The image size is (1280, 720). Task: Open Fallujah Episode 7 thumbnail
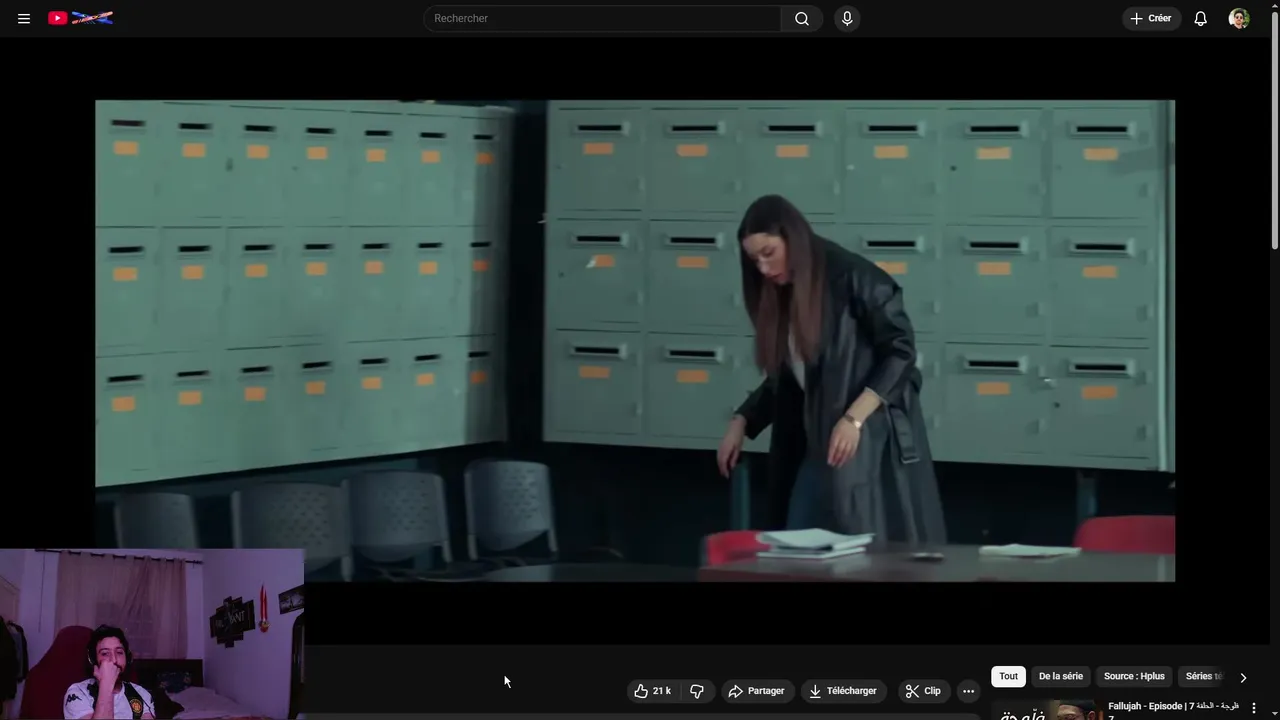click(1045, 710)
